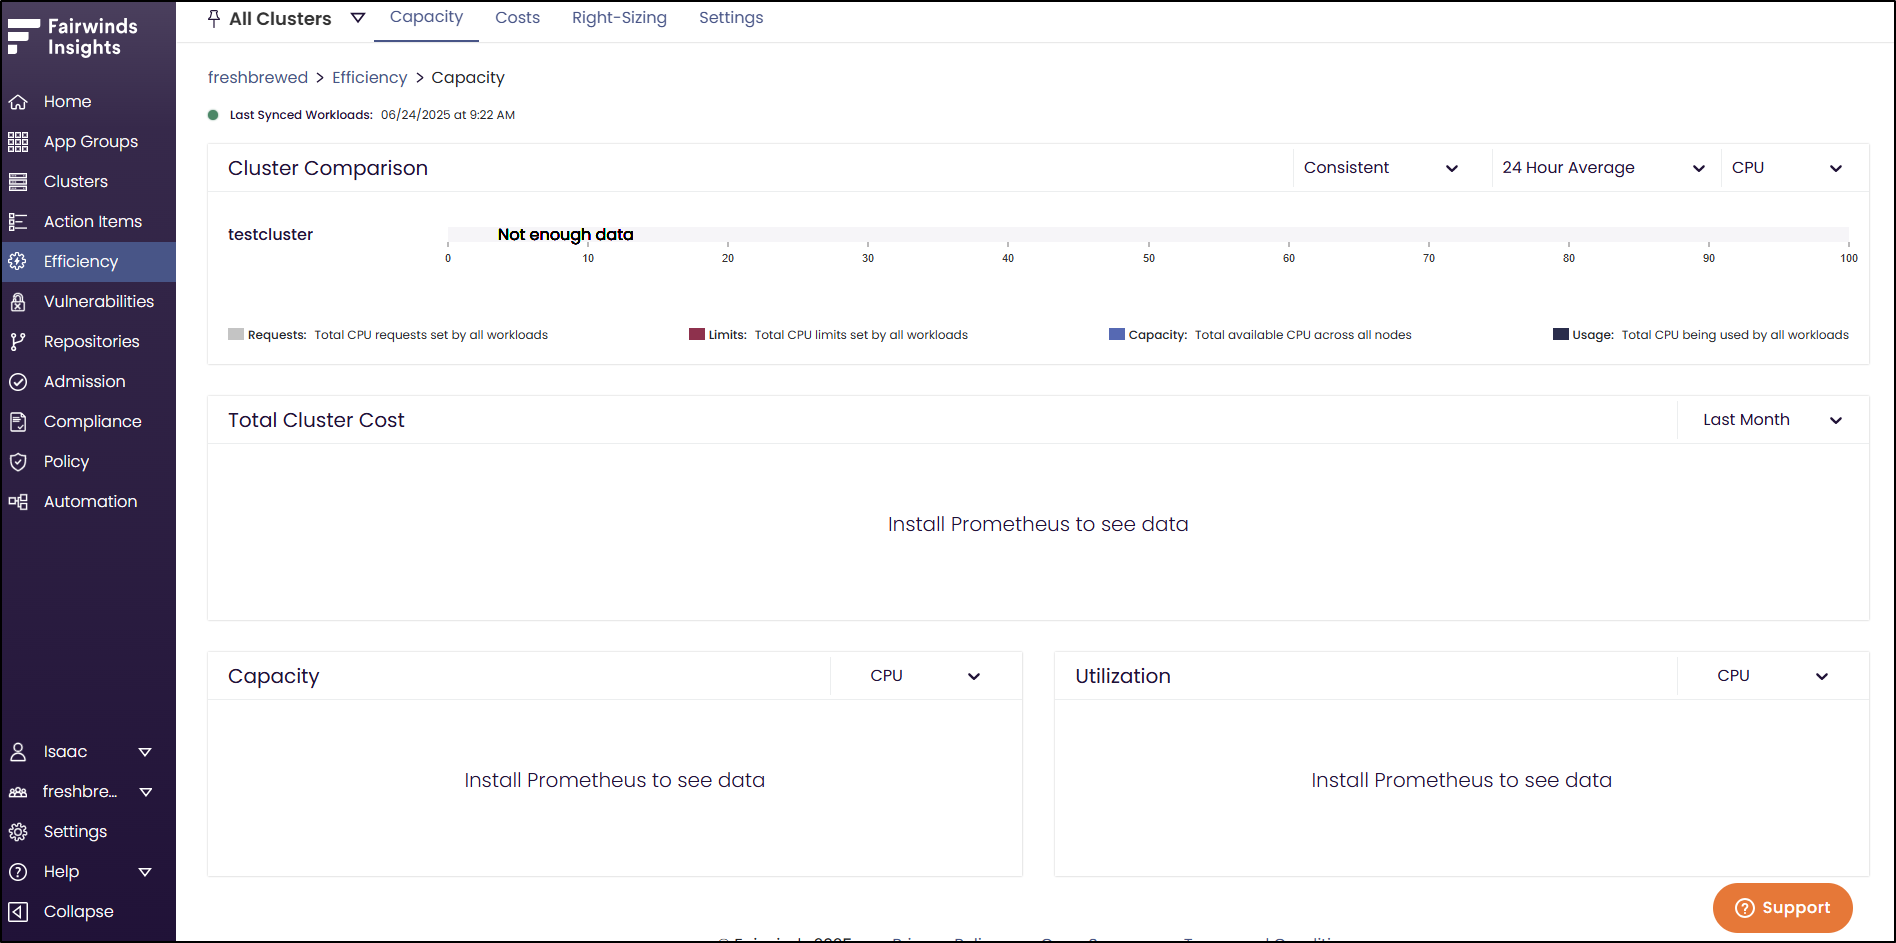This screenshot has width=1896, height=943.
Task: Click the Vulnerabilities lock icon
Action: (x=18, y=302)
